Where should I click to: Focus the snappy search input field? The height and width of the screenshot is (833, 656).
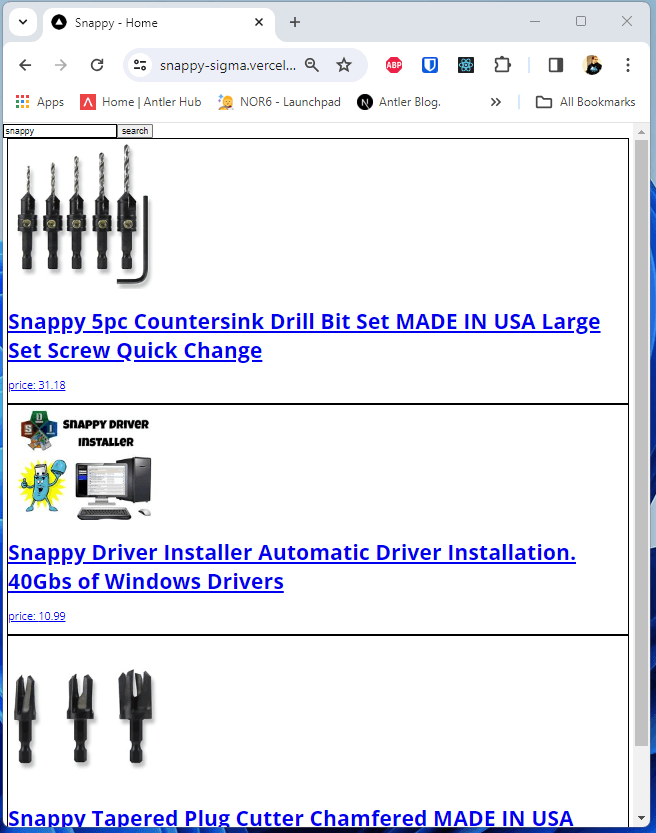coord(60,131)
